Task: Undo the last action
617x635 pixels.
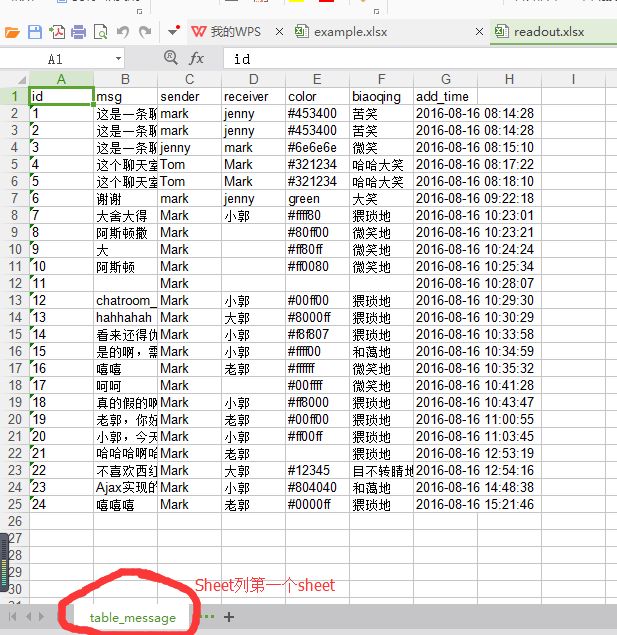Action: click(123, 32)
